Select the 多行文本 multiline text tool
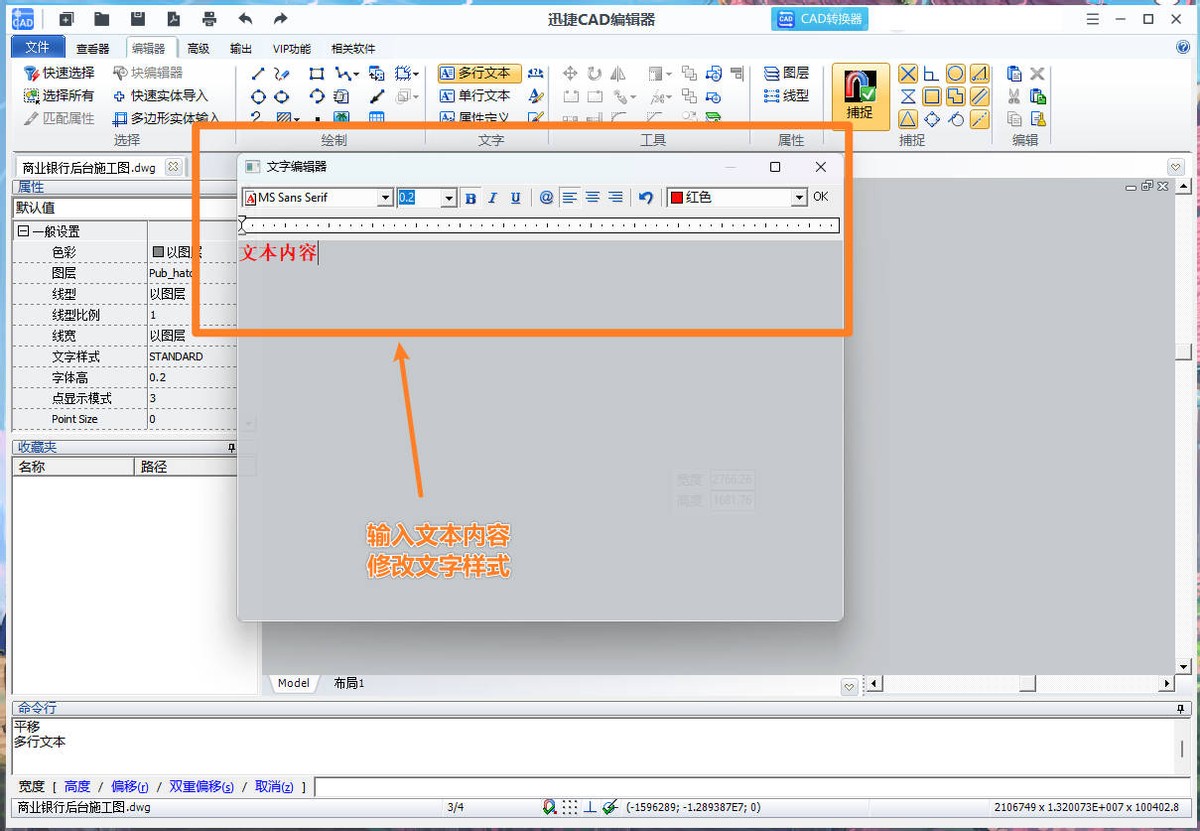Image resolution: width=1200 pixels, height=831 pixels. click(478, 73)
